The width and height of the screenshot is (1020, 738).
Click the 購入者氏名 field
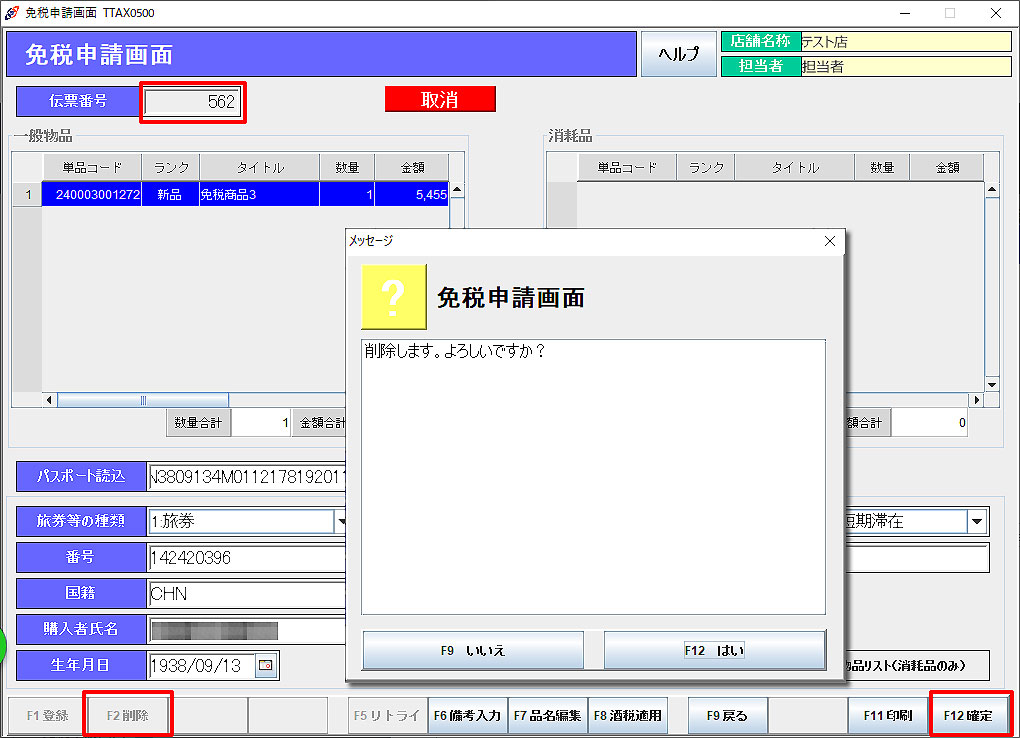point(247,629)
